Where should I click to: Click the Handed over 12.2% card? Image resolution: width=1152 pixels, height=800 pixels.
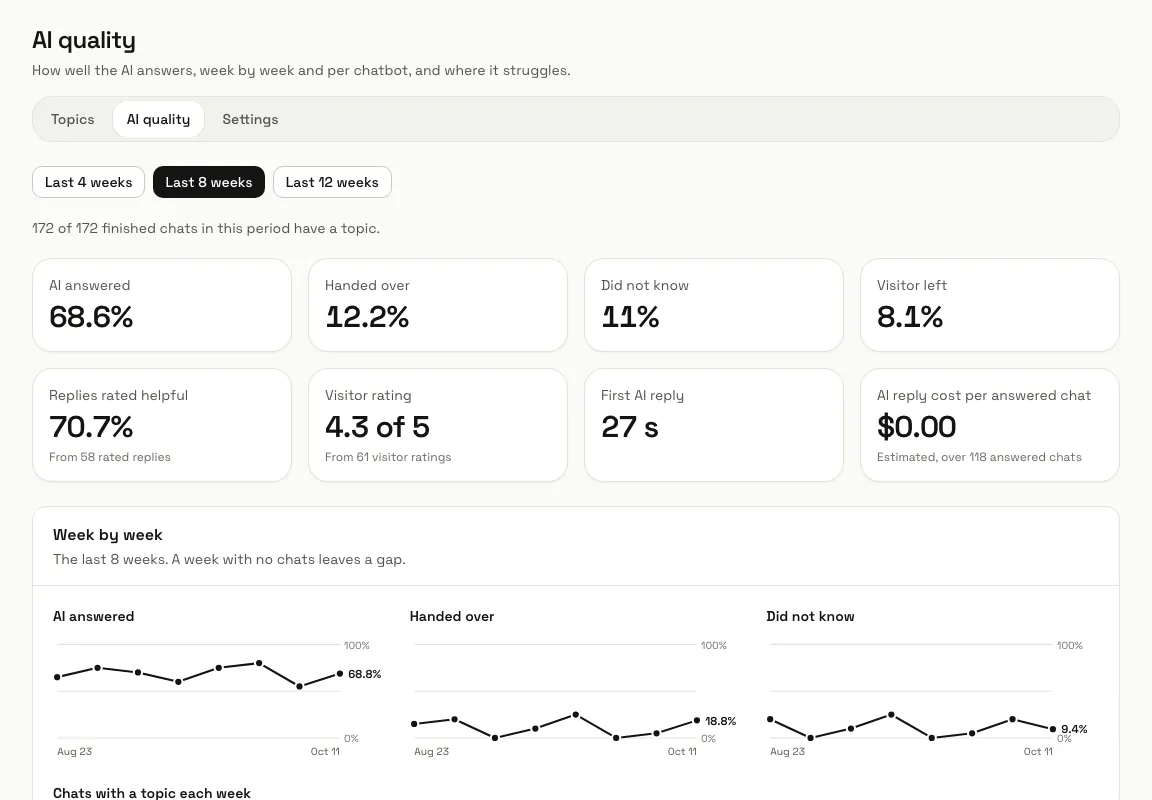[x=438, y=305]
